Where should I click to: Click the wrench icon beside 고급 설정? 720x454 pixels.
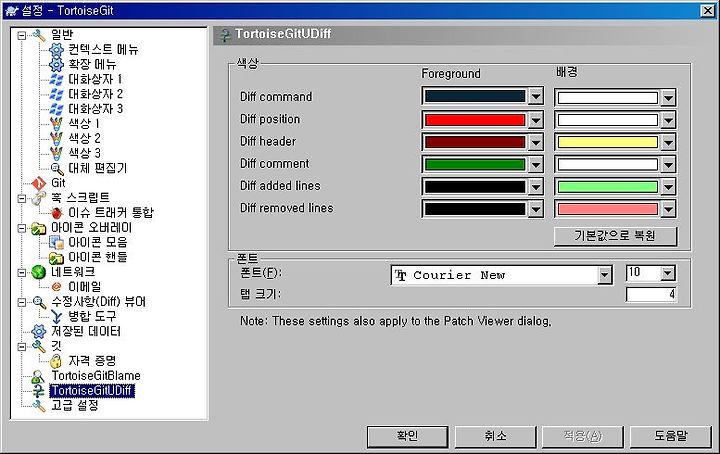39,405
